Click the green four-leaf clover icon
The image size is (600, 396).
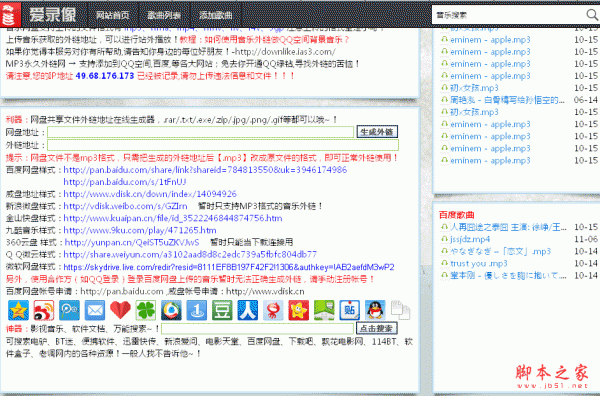point(146,310)
